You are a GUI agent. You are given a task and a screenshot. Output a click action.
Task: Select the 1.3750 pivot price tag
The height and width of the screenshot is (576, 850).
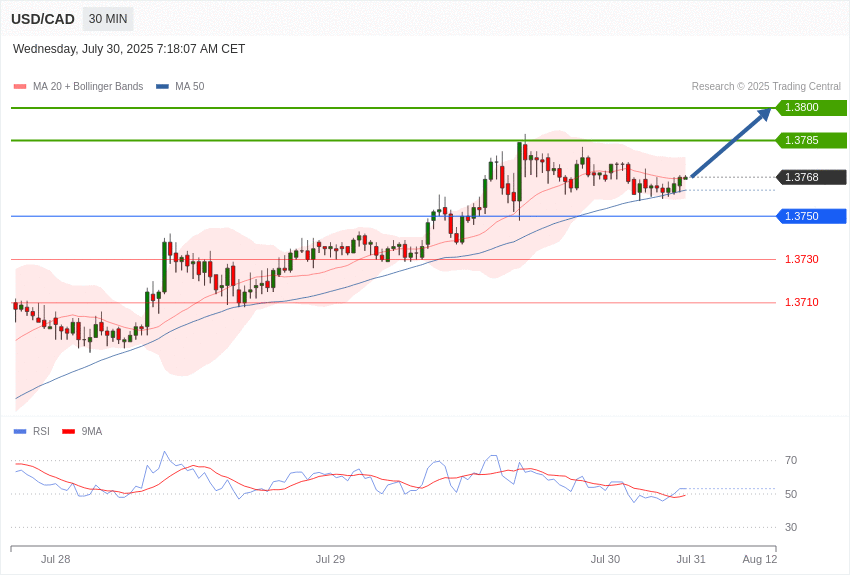[x=811, y=216]
